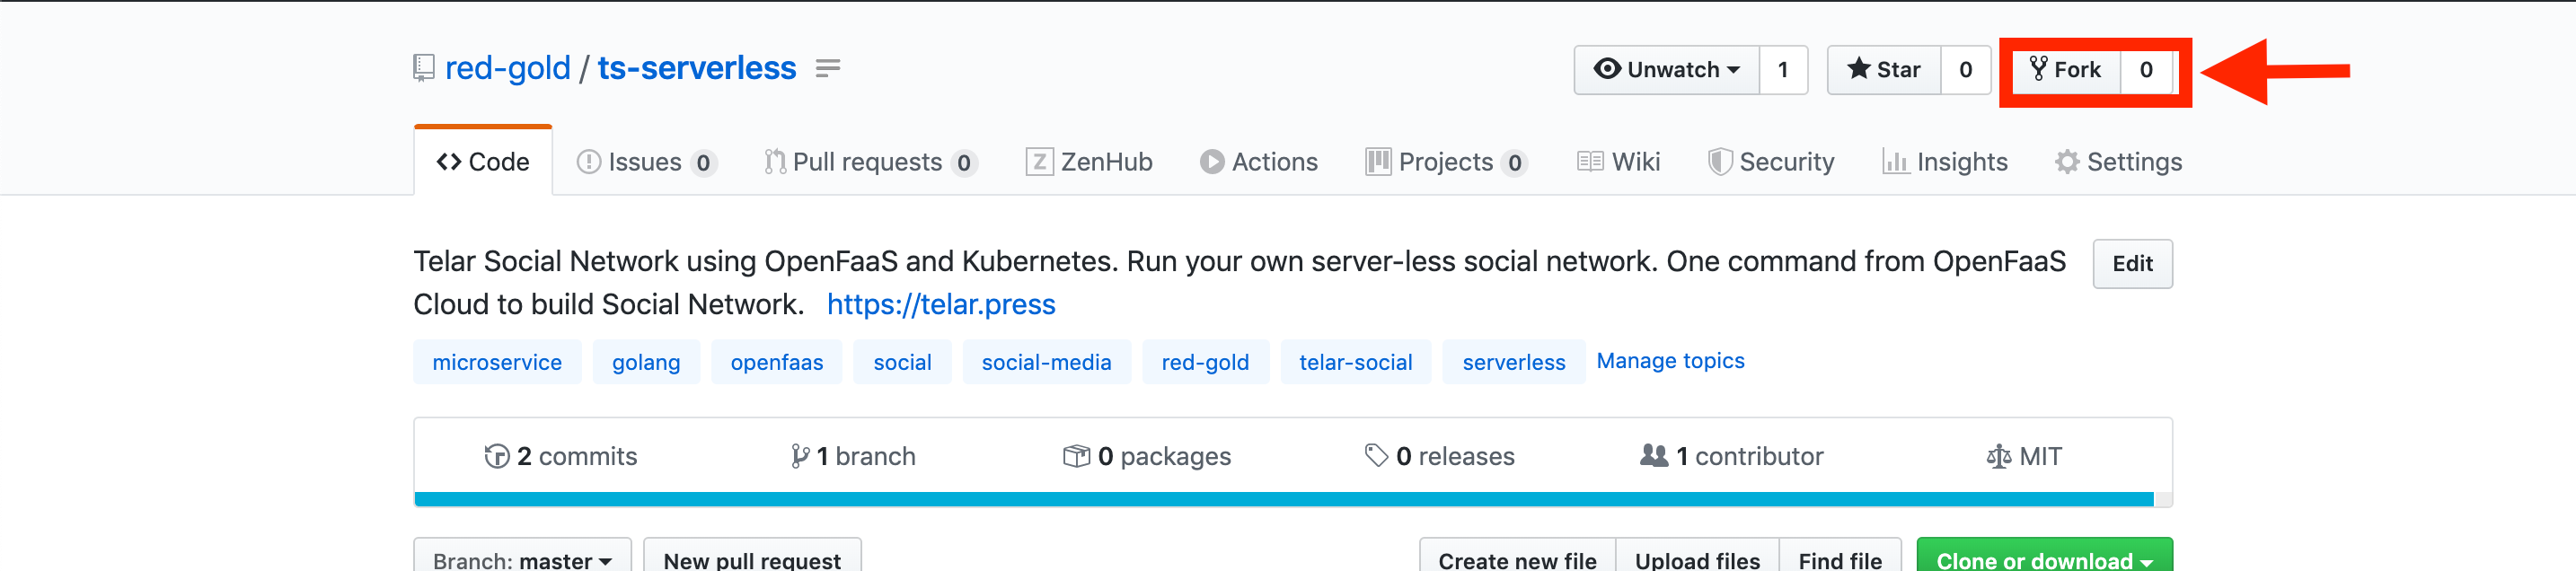Edit the repository description
The height and width of the screenshot is (571, 2576).
tap(2131, 264)
